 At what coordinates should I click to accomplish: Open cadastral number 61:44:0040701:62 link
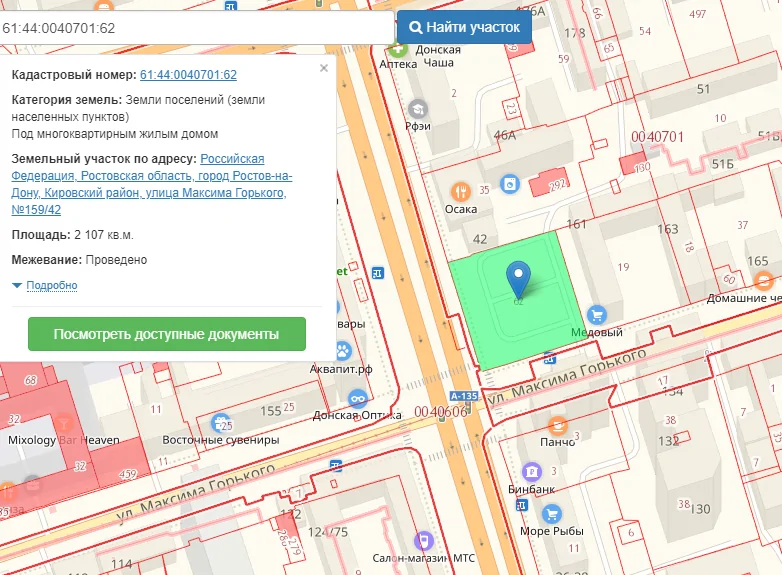[x=188, y=75]
